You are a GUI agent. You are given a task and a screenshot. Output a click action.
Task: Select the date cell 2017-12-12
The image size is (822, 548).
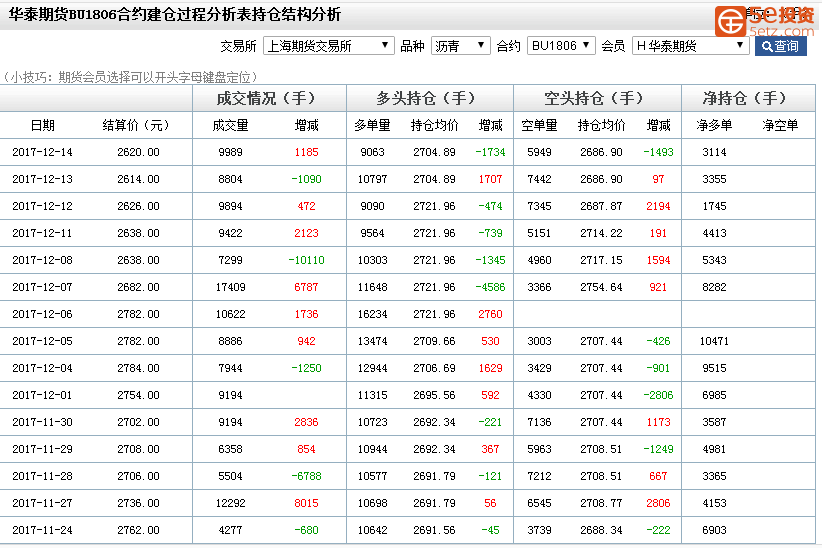tap(42, 207)
